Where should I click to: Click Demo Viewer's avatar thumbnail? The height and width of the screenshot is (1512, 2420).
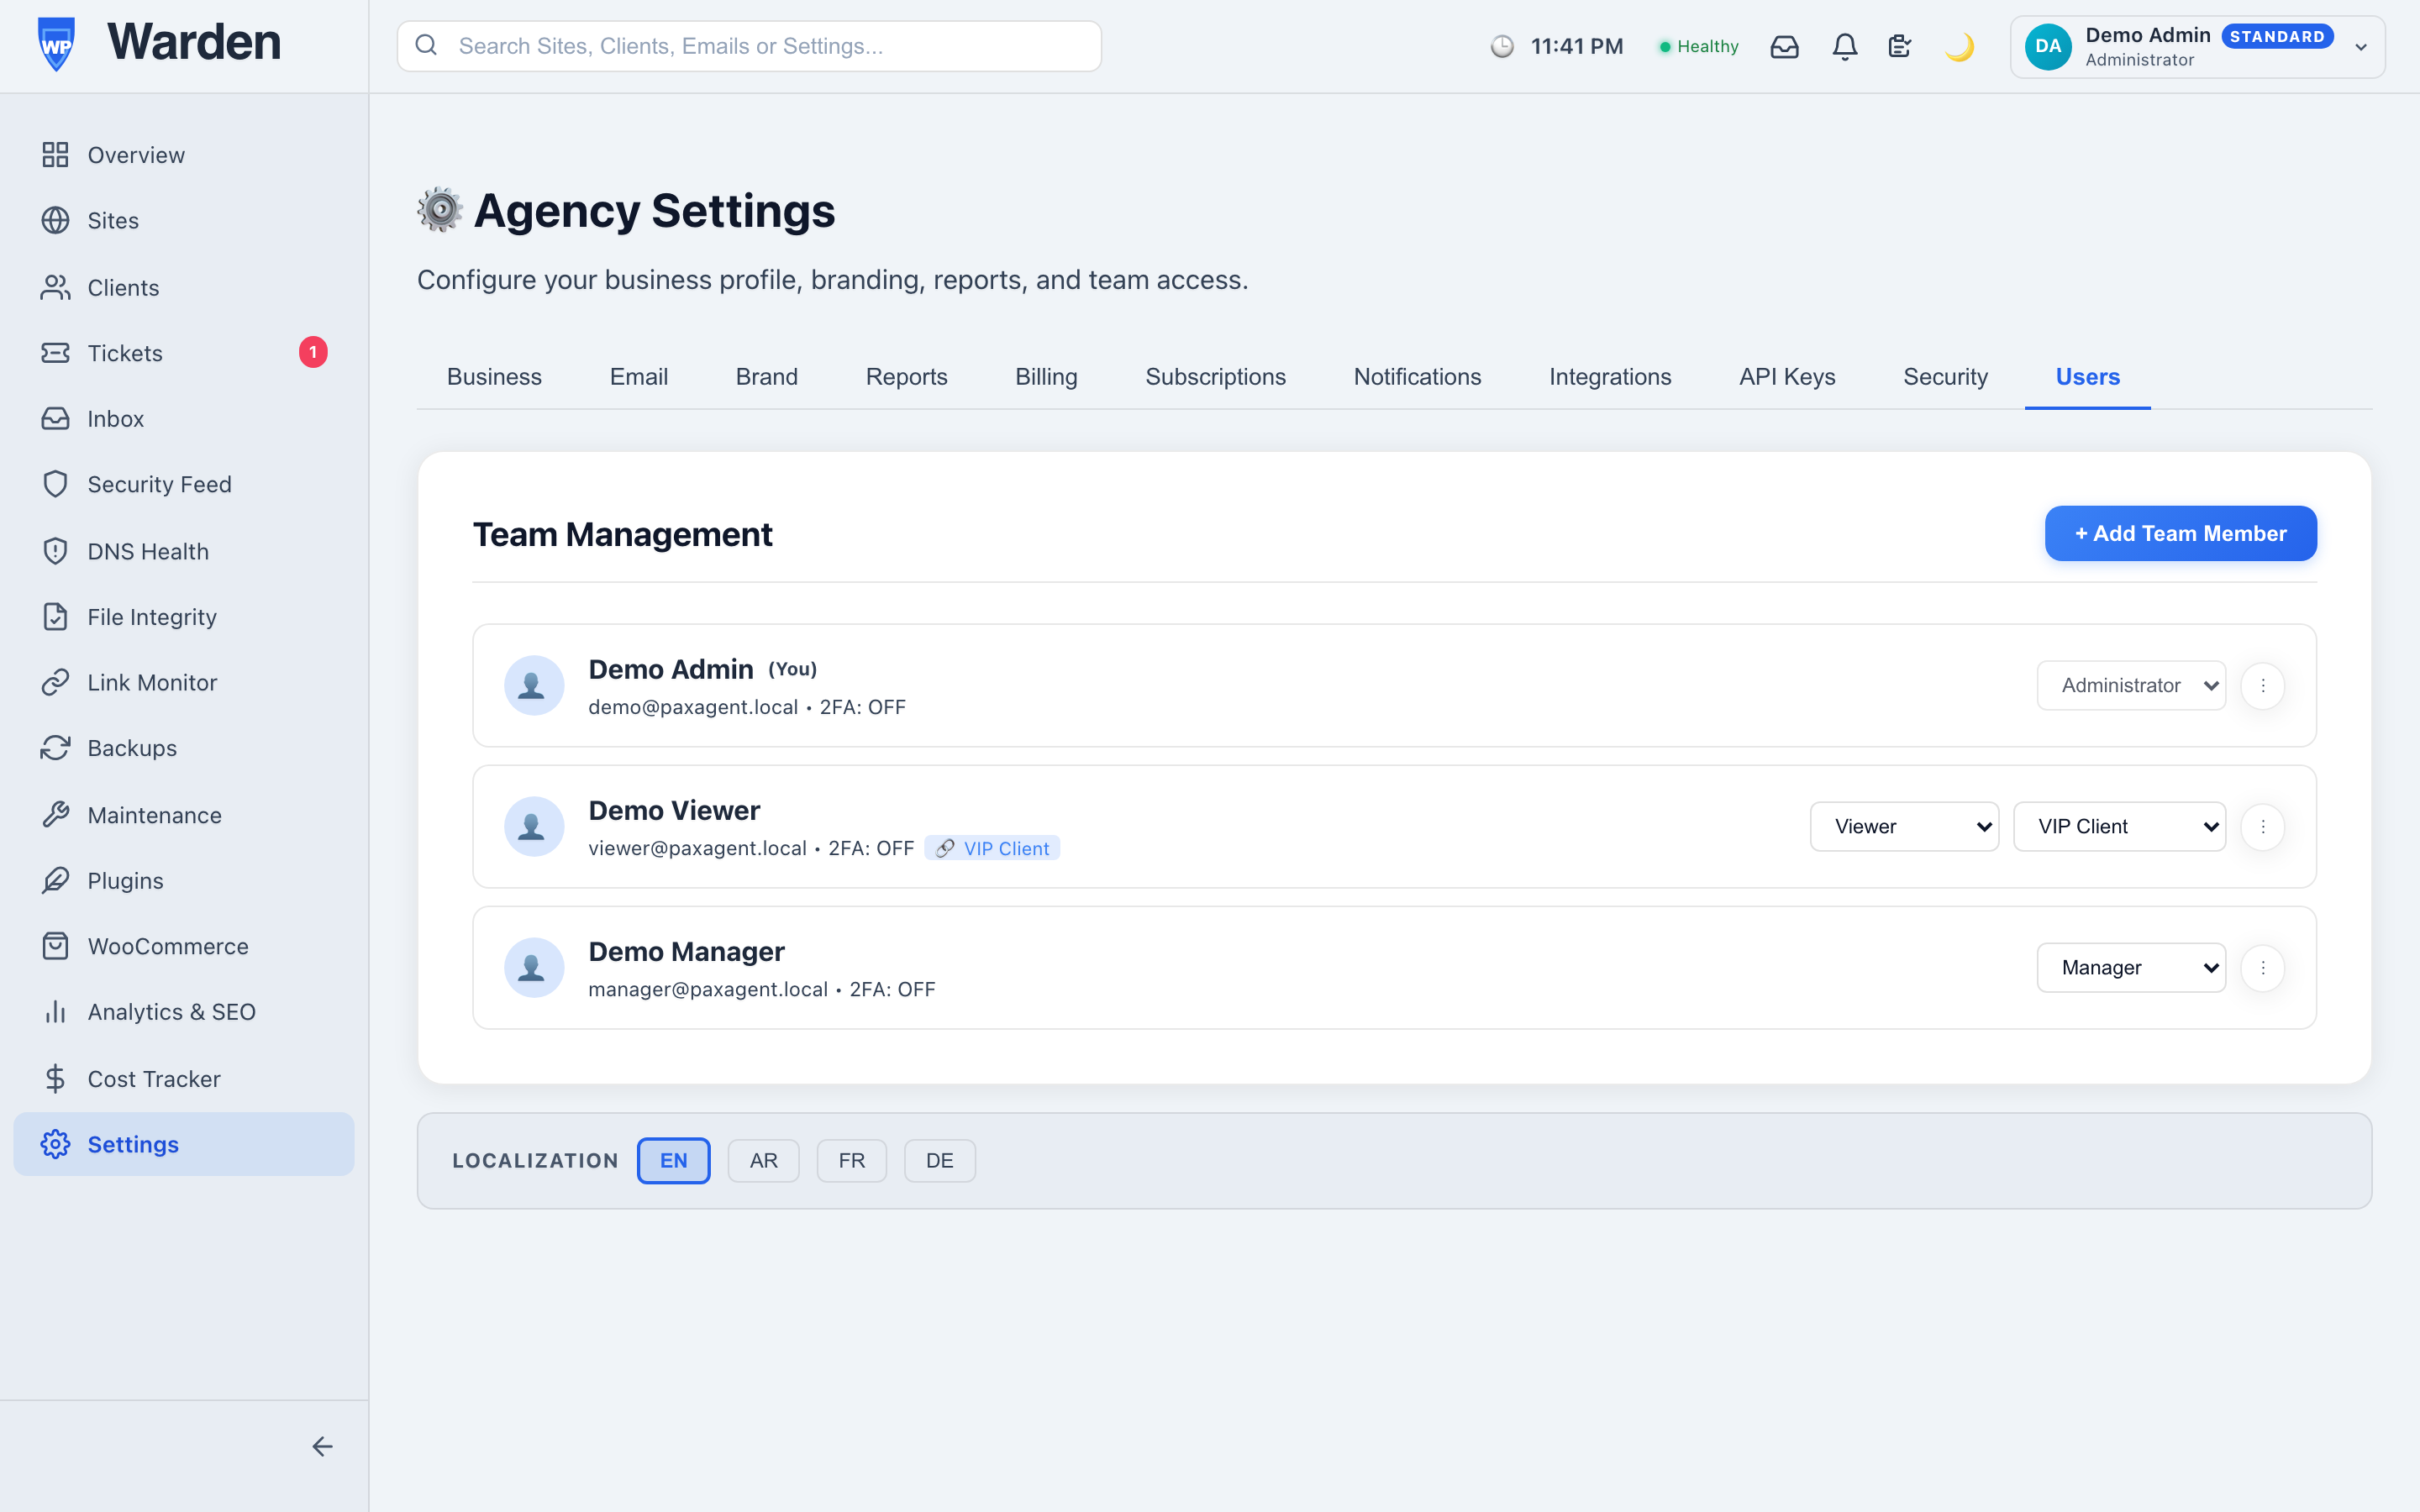533,827
